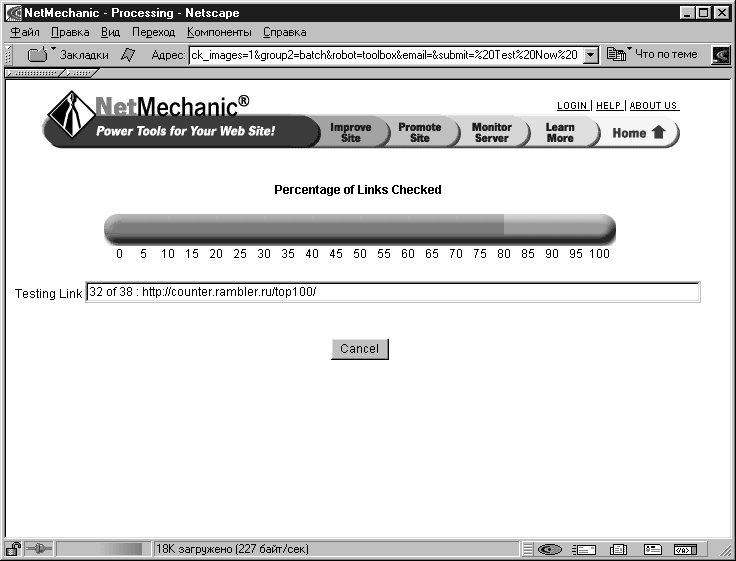Open the Вид menu
736x561 pixels.
110,32
